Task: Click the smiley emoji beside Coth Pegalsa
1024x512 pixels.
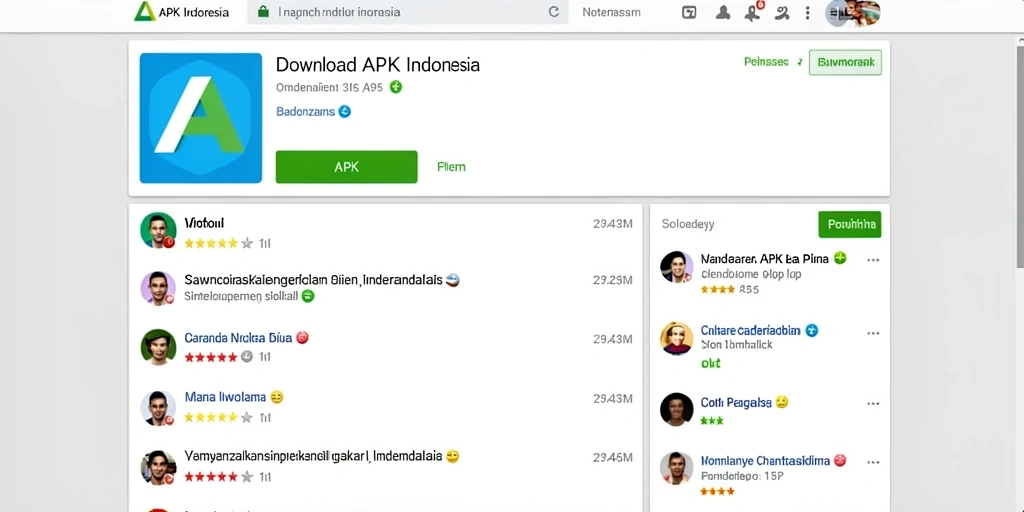Action: pyautogui.click(x=782, y=402)
